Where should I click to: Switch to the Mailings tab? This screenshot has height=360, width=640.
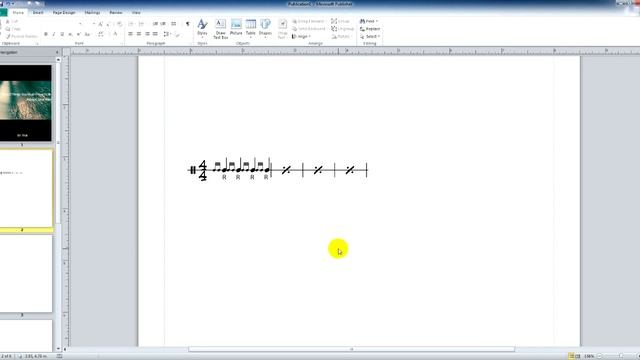coord(92,13)
